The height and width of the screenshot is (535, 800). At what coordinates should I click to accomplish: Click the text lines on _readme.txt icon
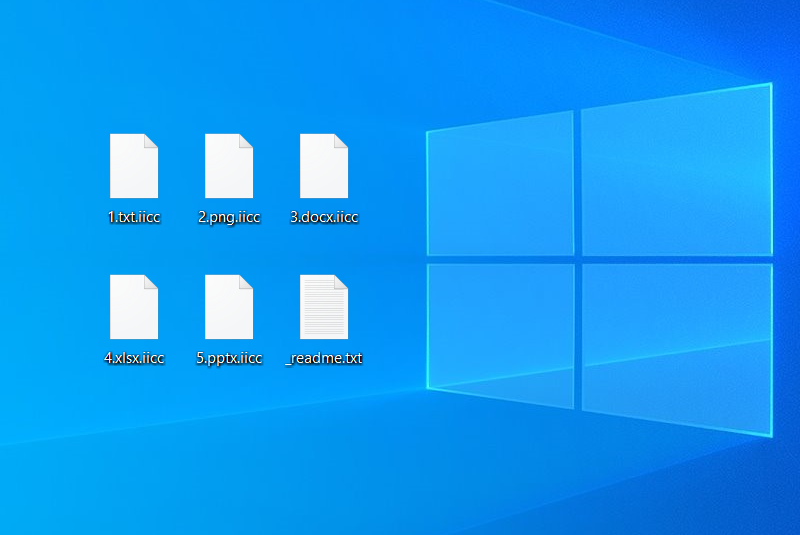click(x=322, y=310)
